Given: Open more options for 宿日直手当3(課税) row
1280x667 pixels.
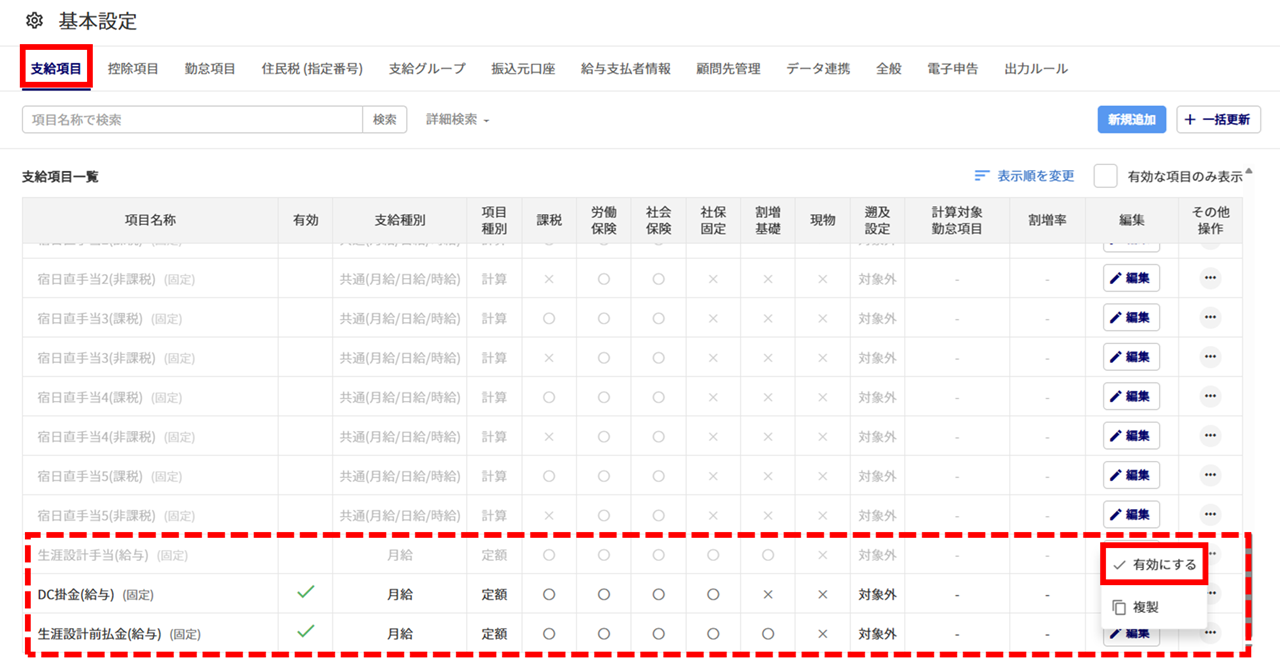Looking at the screenshot, I should 1210,318.
